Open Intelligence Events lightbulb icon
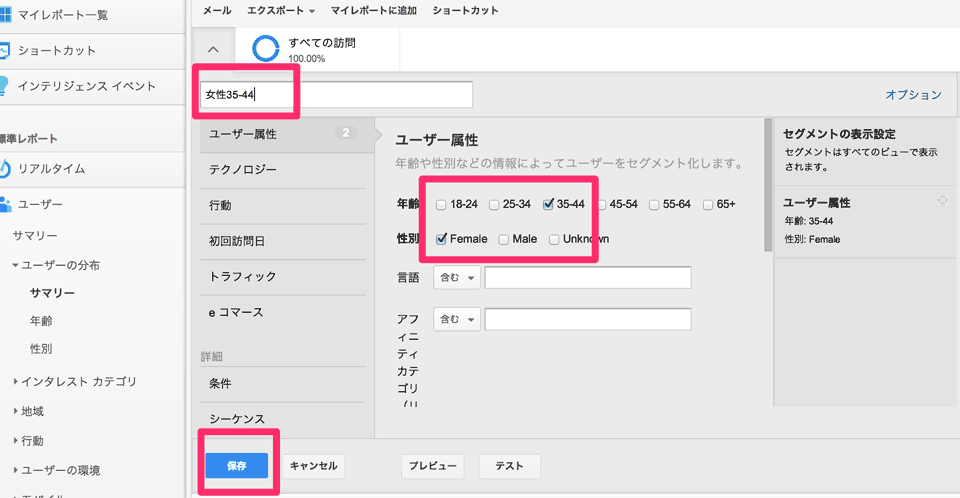The width and height of the screenshot is (960, 498). (5, 86)
